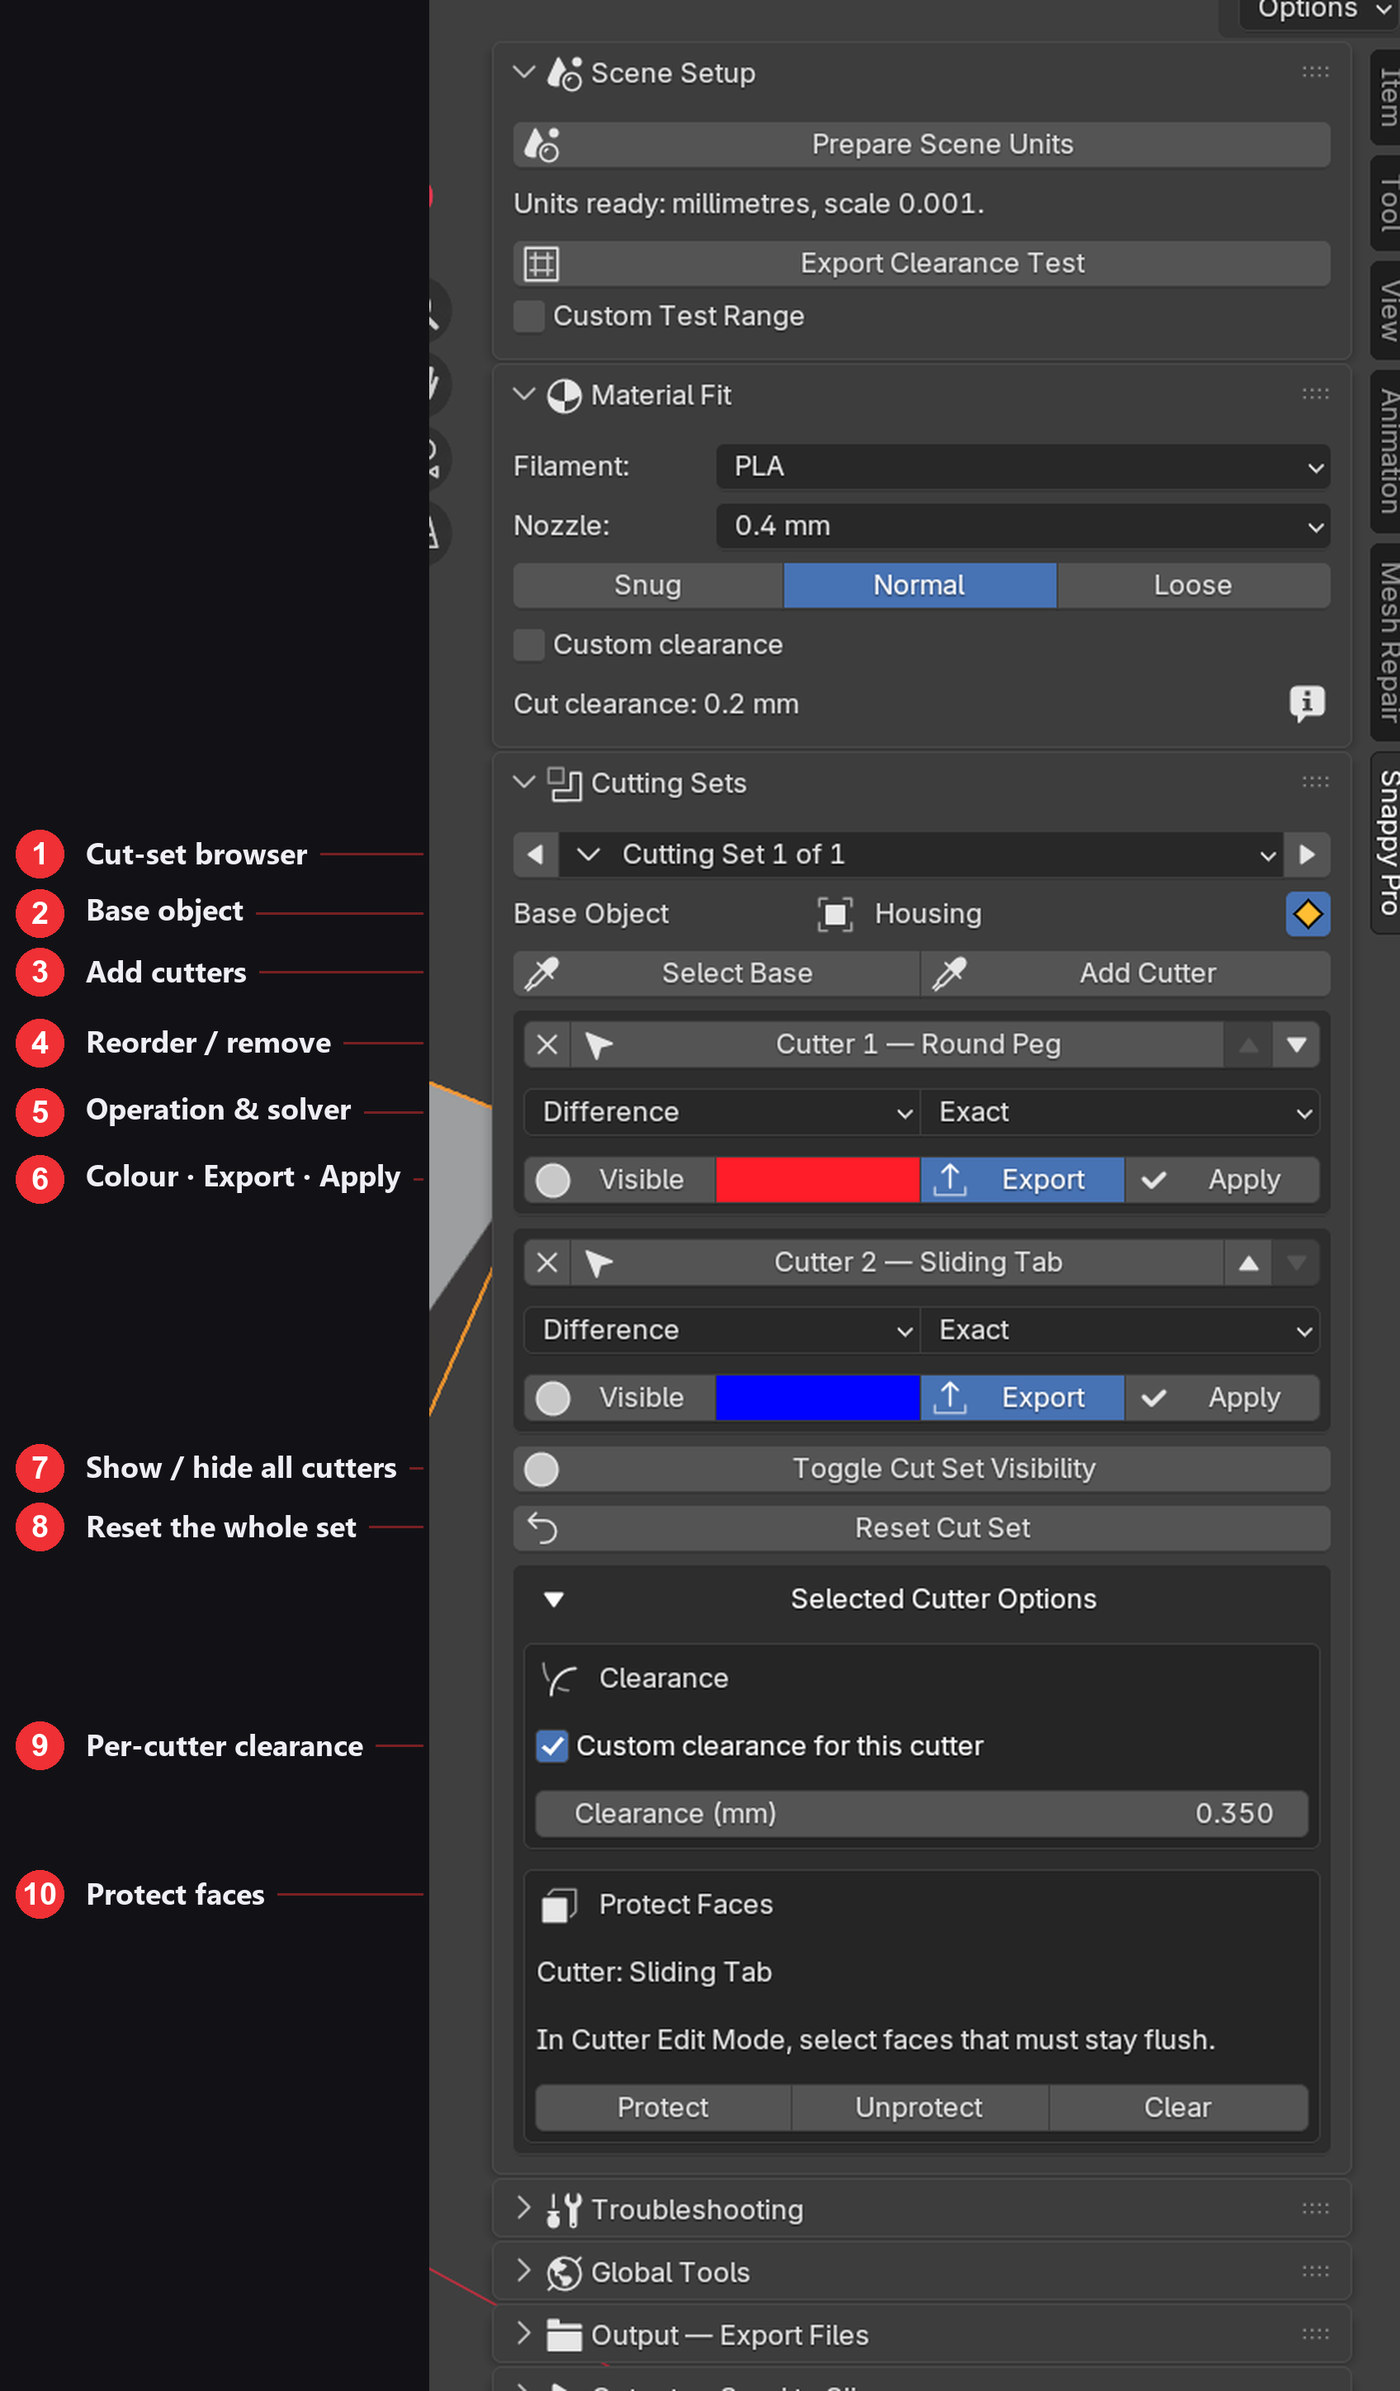Move Cutter 1 down with the arrow
Screen dimensions: 1400x2391
[1297, 1045]
